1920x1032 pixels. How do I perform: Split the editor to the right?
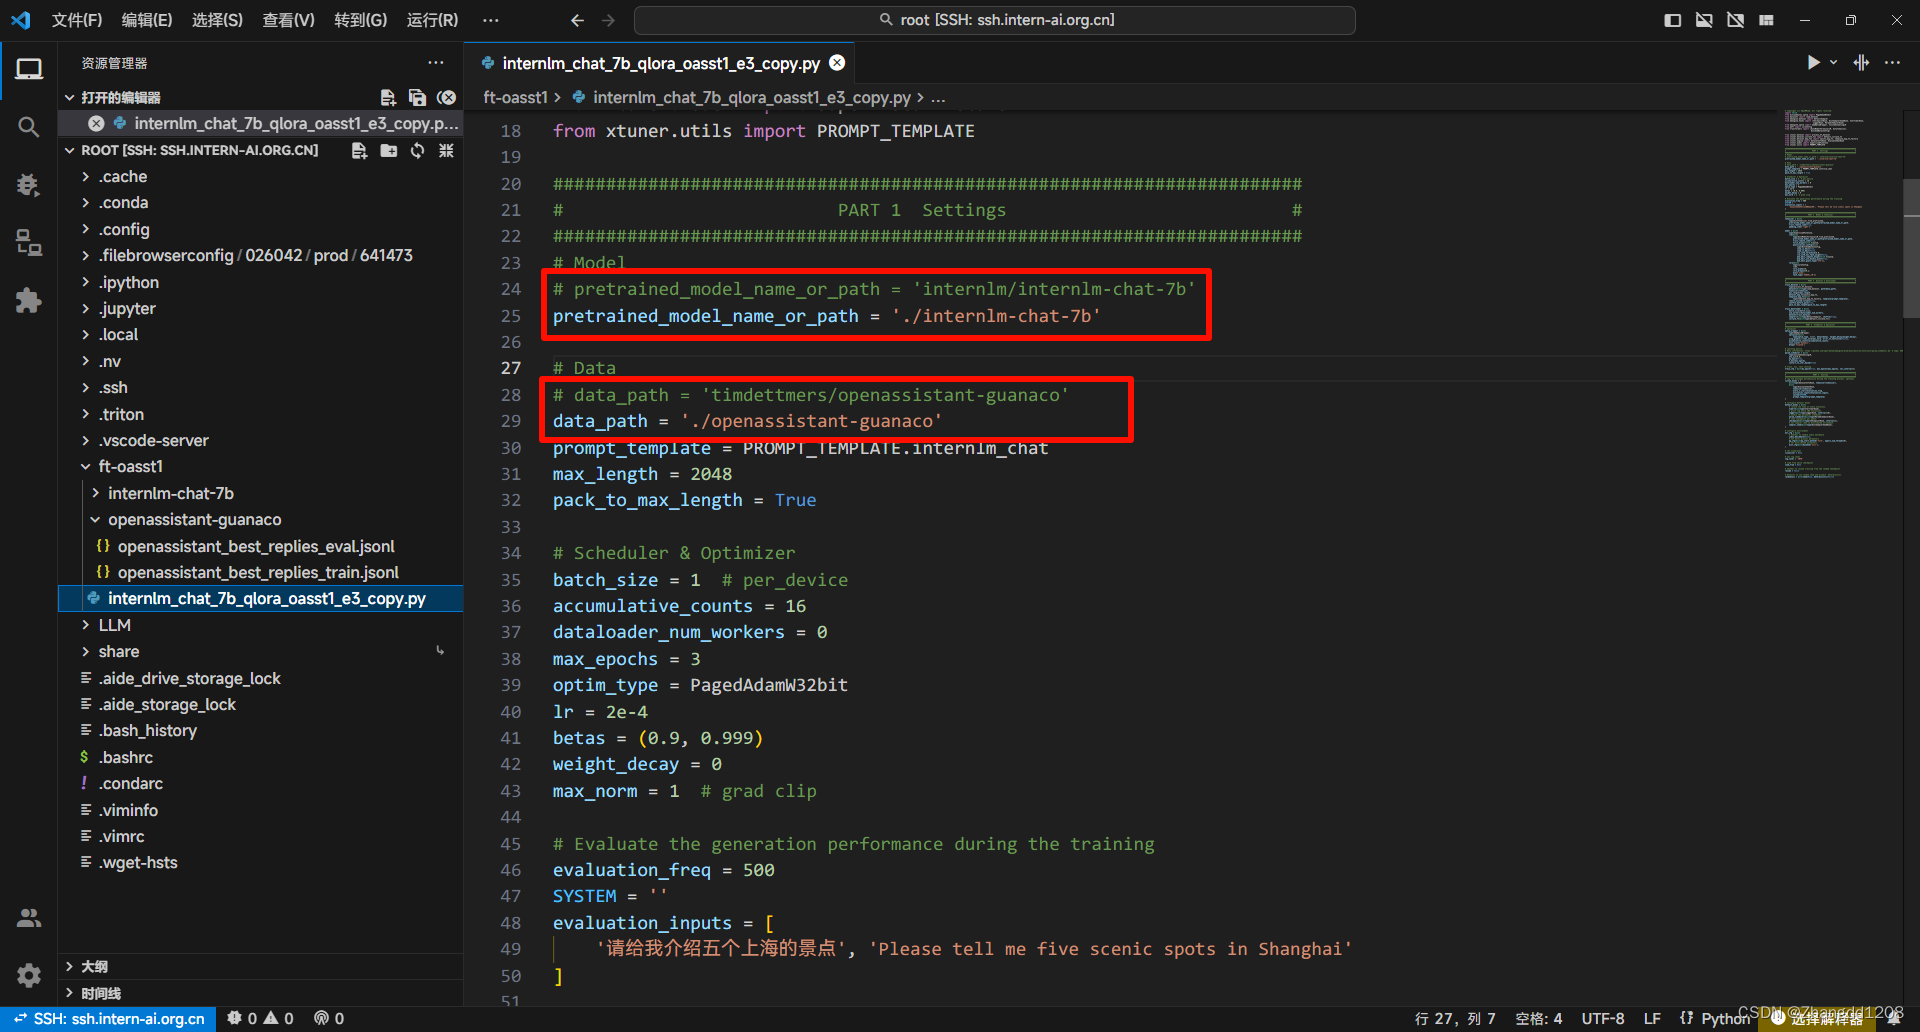tap(1861, 62)
